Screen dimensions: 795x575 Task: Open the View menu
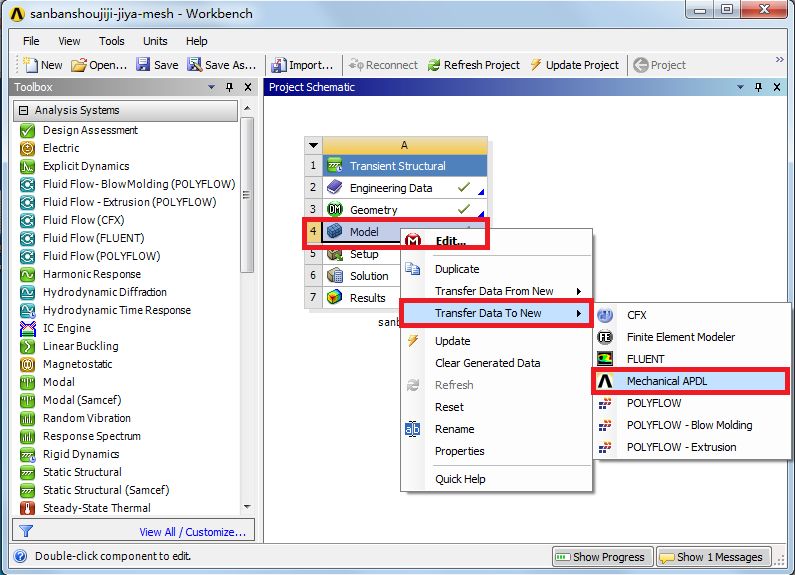[x=69, y=41]
